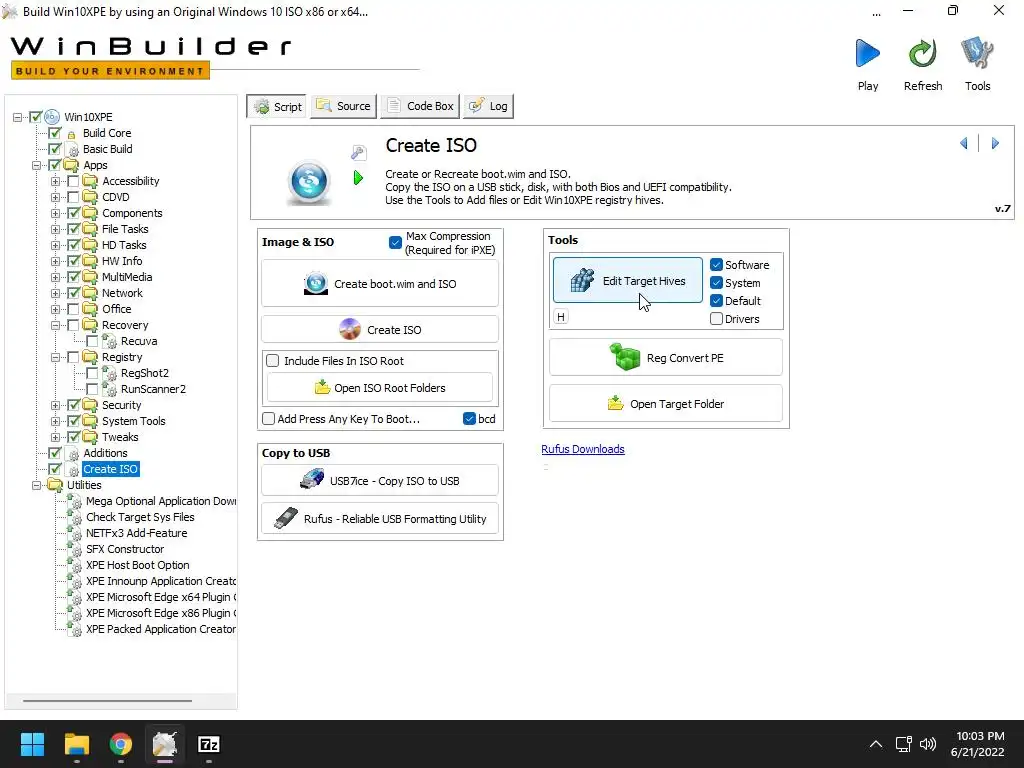Click the network icon in system tray

[x=903, y=744]
